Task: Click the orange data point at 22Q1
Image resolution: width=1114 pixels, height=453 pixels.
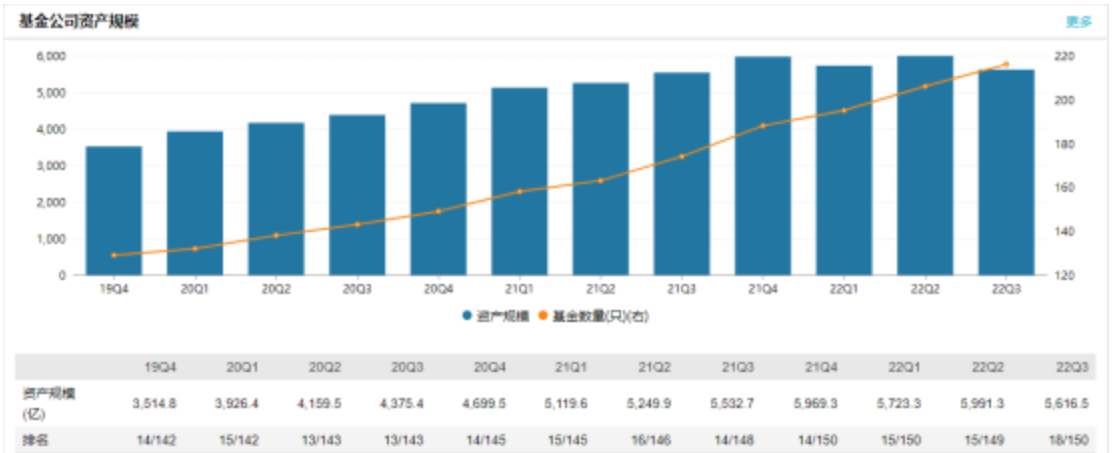Action: [x=844, y=110]
